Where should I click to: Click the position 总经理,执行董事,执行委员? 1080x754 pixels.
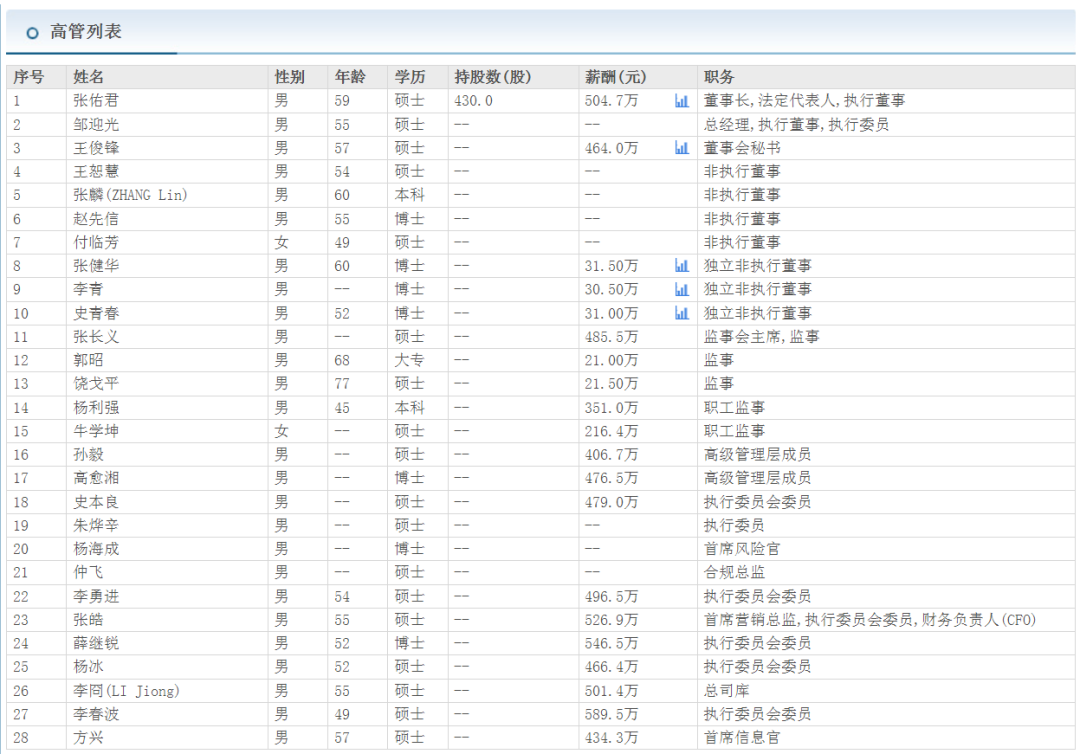coord(796,125)
